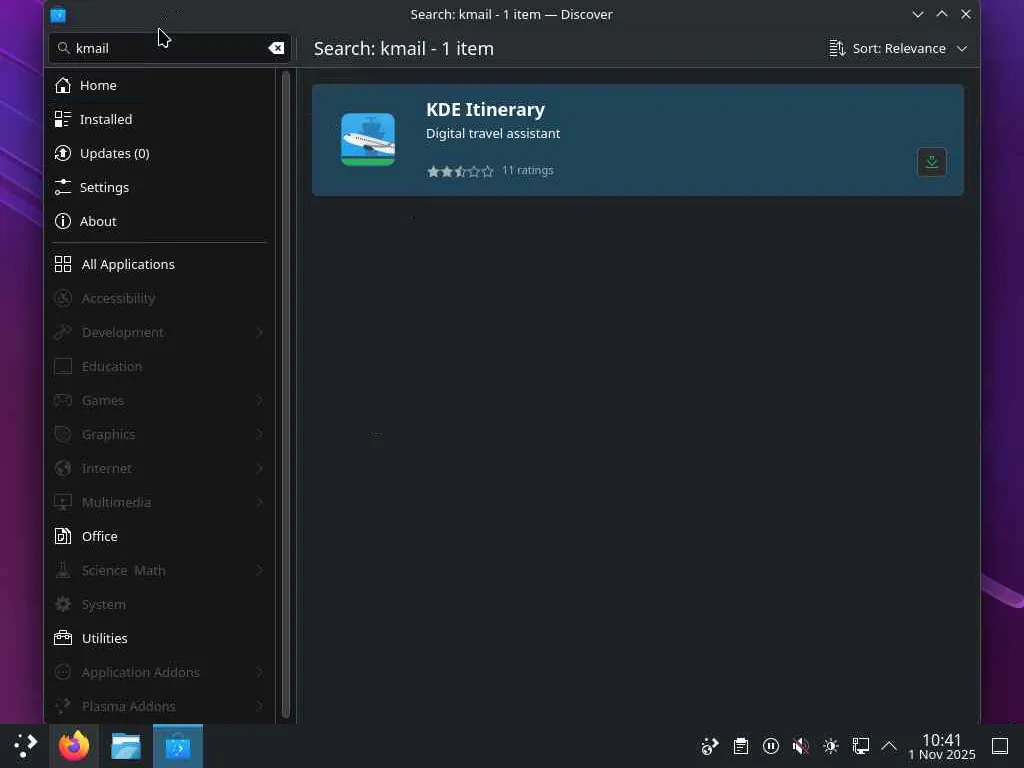
Task: Open Discover Settings
Action: coord(159,187)
